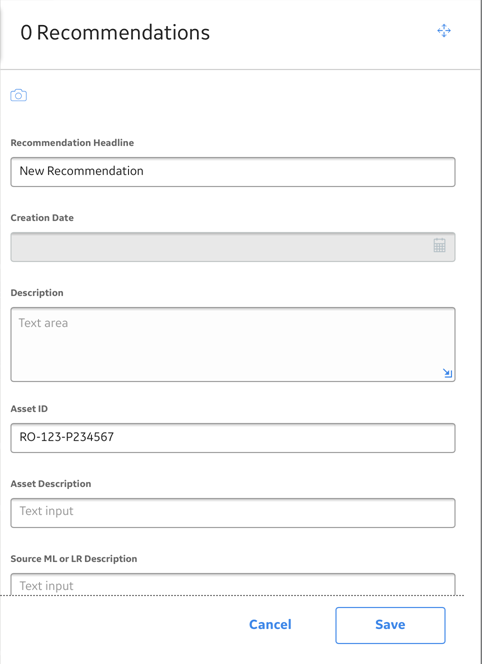Focus the Description text area

click(233, 344)
